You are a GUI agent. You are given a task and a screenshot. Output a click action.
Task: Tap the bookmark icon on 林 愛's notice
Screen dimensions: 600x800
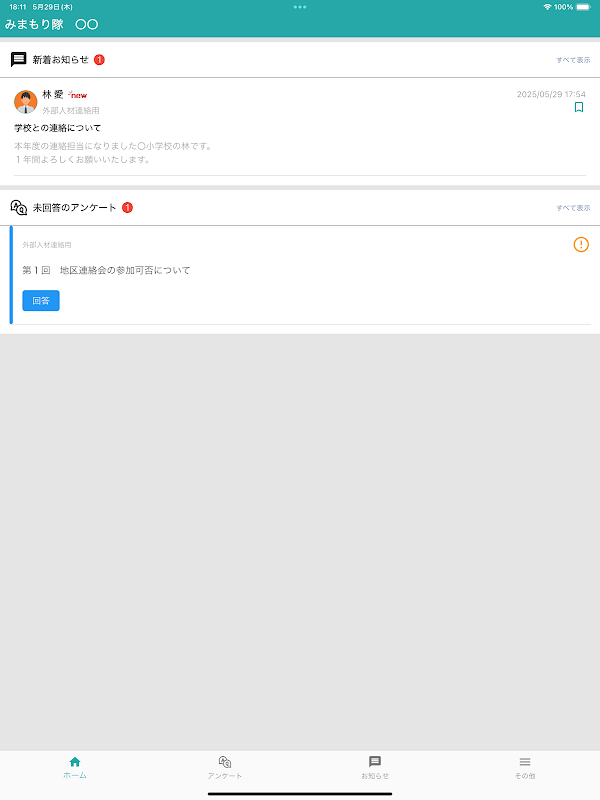pyautogui.click(x=579, y=107)
